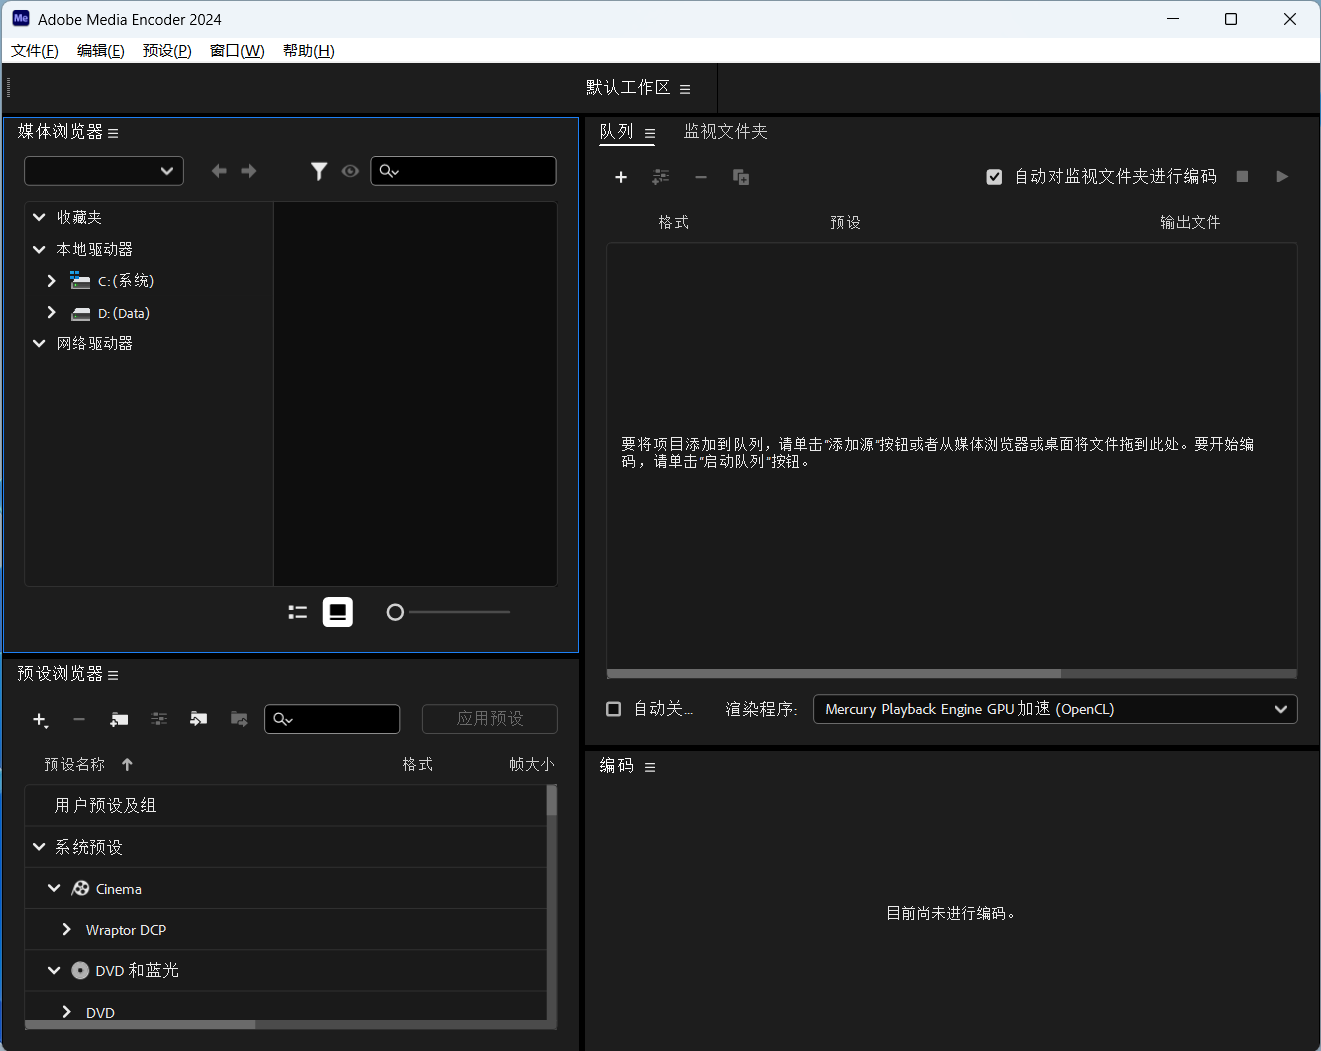Image resolution: width=1321 pixels, height=1051 pixels.
Task: Open the 预设浏览器 panel menu icon
Action: pos(113,675)
